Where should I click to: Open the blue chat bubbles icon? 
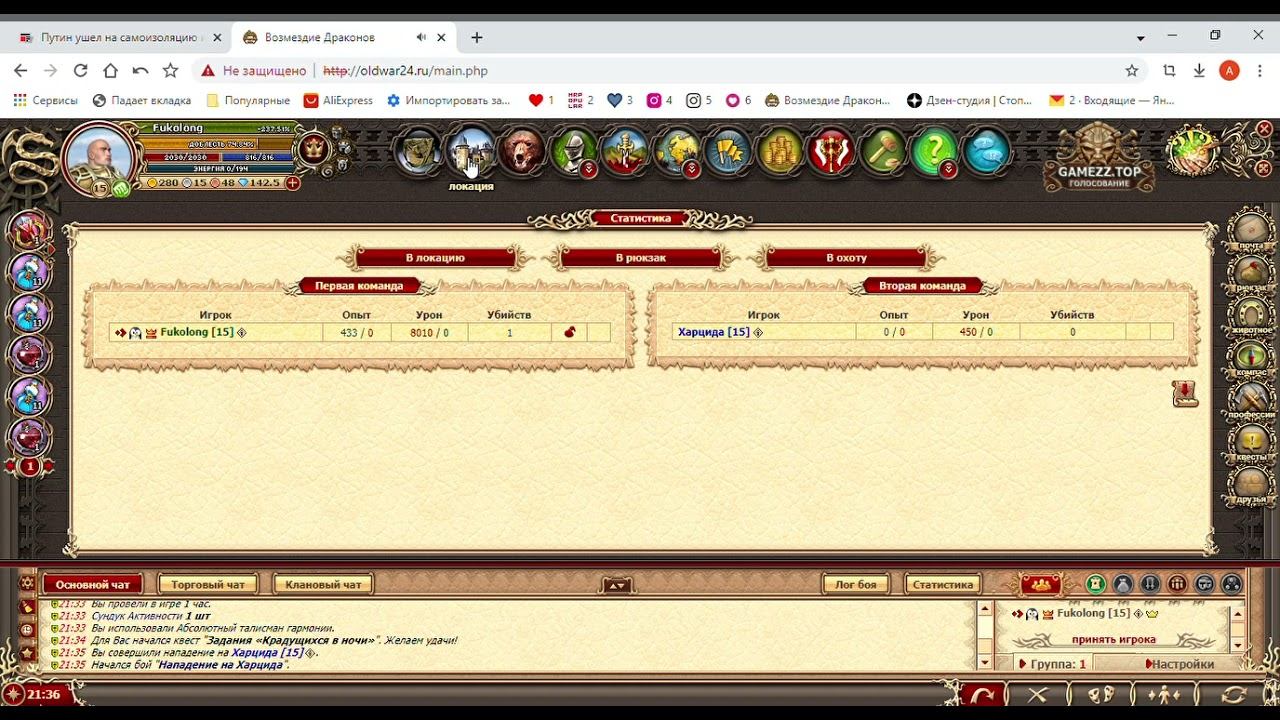[986, 152]
